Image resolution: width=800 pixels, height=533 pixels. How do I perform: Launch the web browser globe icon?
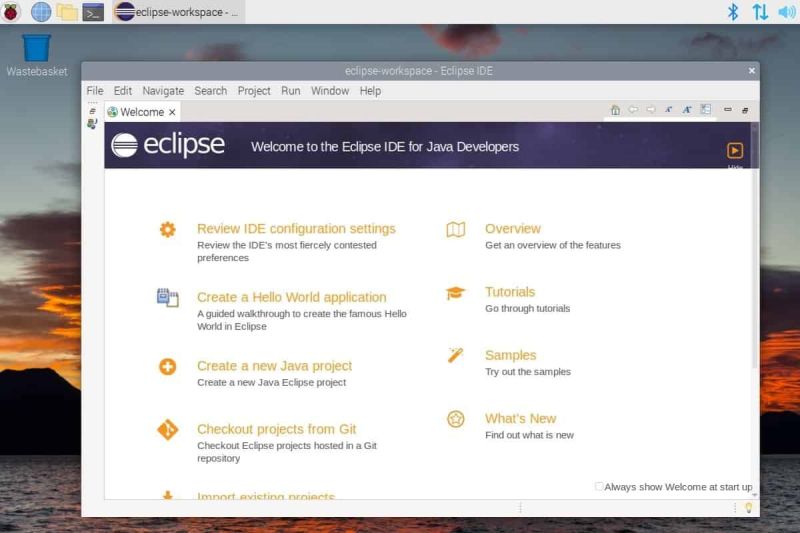41,12
